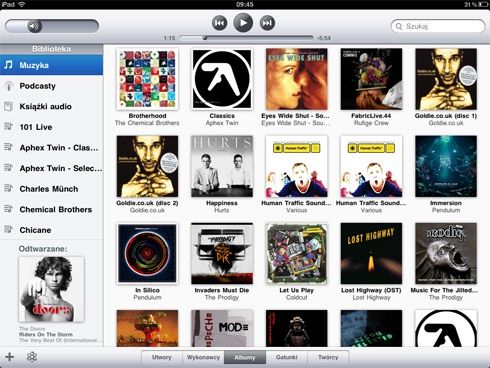The width and height of the screenshot is (490, 368).
Task: Click 'Coldcut' artist text
Action: [297, 297]
